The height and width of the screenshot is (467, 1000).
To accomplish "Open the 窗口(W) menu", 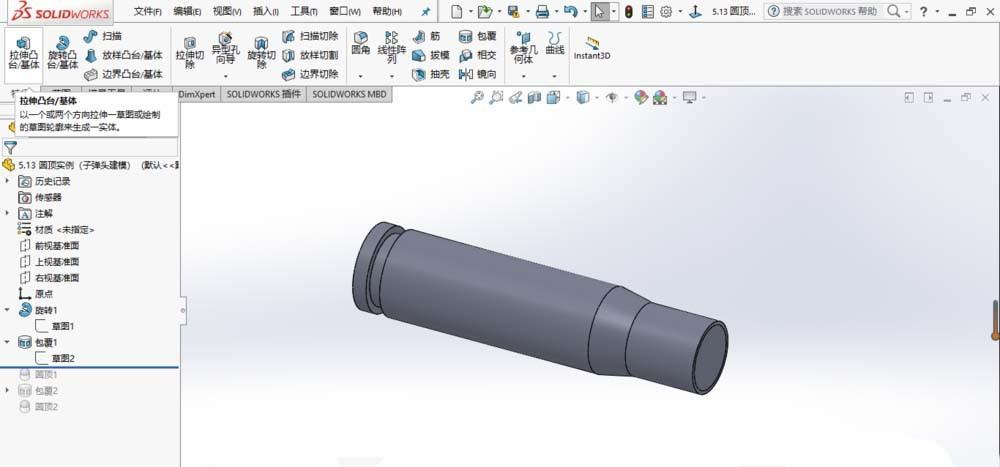I will tap(345, 11).
